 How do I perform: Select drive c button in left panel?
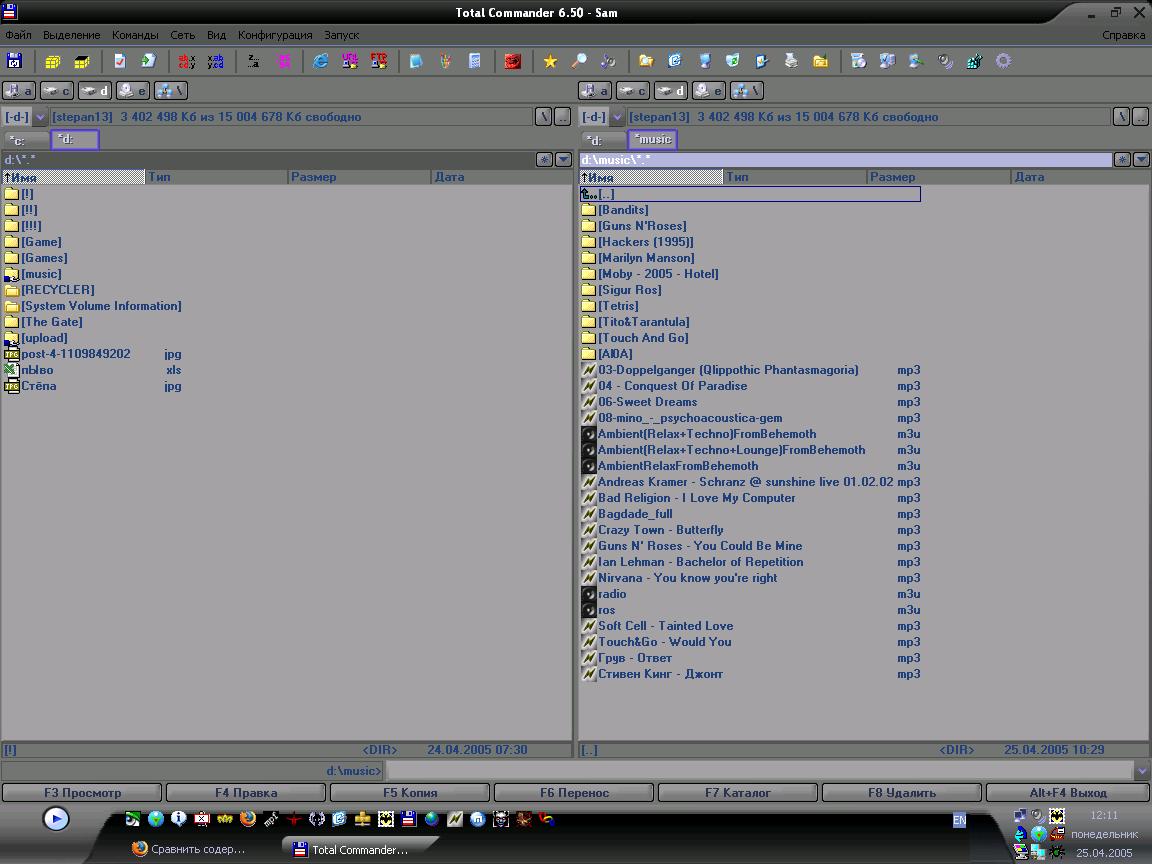pos(57,90)
